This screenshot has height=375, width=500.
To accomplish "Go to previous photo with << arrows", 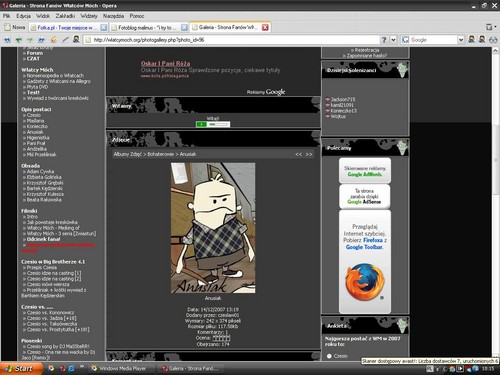I will coord(299,154).
